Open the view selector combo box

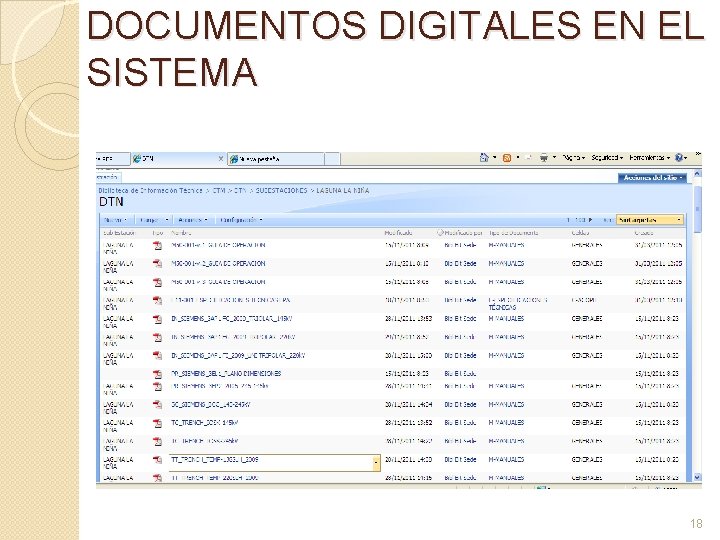(649, 220)
